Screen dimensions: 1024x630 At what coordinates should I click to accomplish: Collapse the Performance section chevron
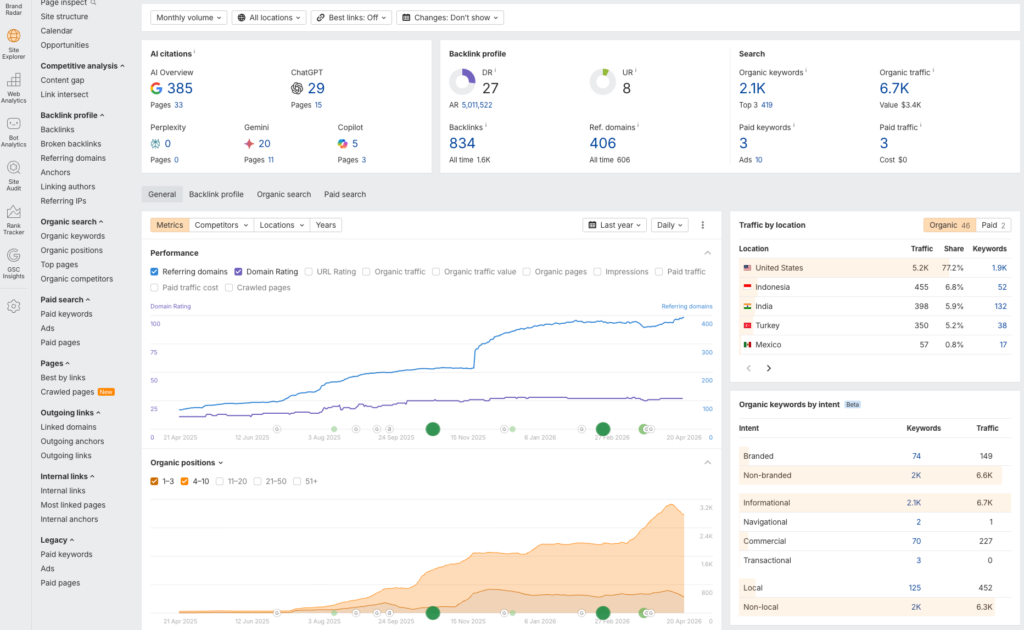[707, 253]
